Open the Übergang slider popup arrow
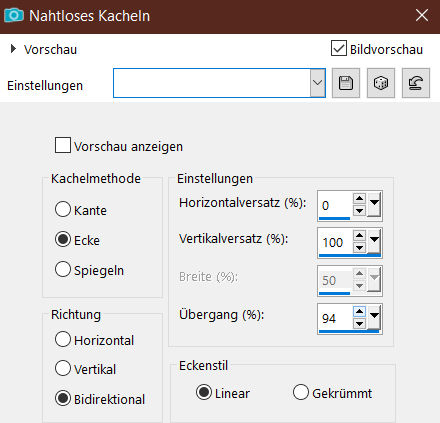Viewport: 440px width, 423px height. coord(374,317)
